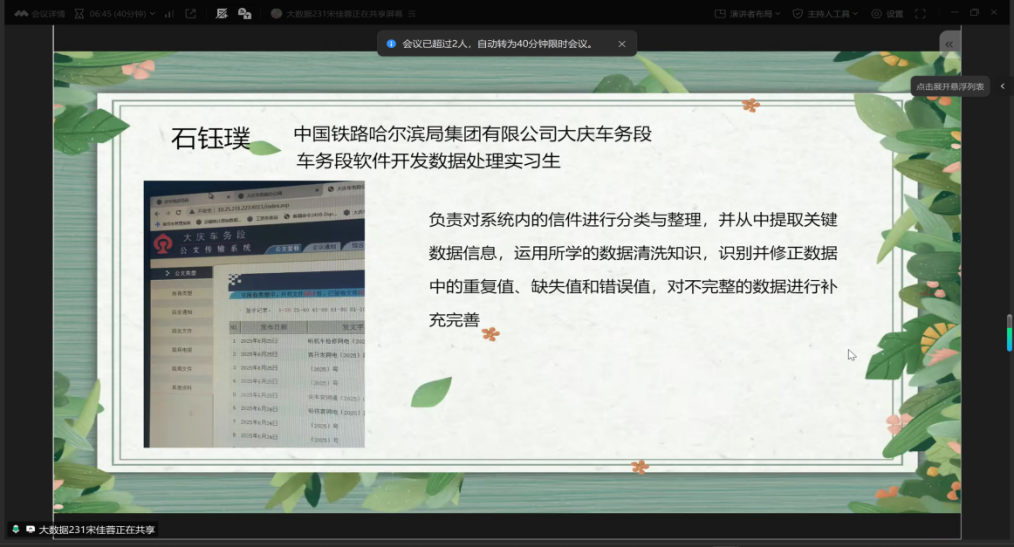Click the double-chevron collapse panel button
Viewport: 1014px width, 547px height.
949,44
